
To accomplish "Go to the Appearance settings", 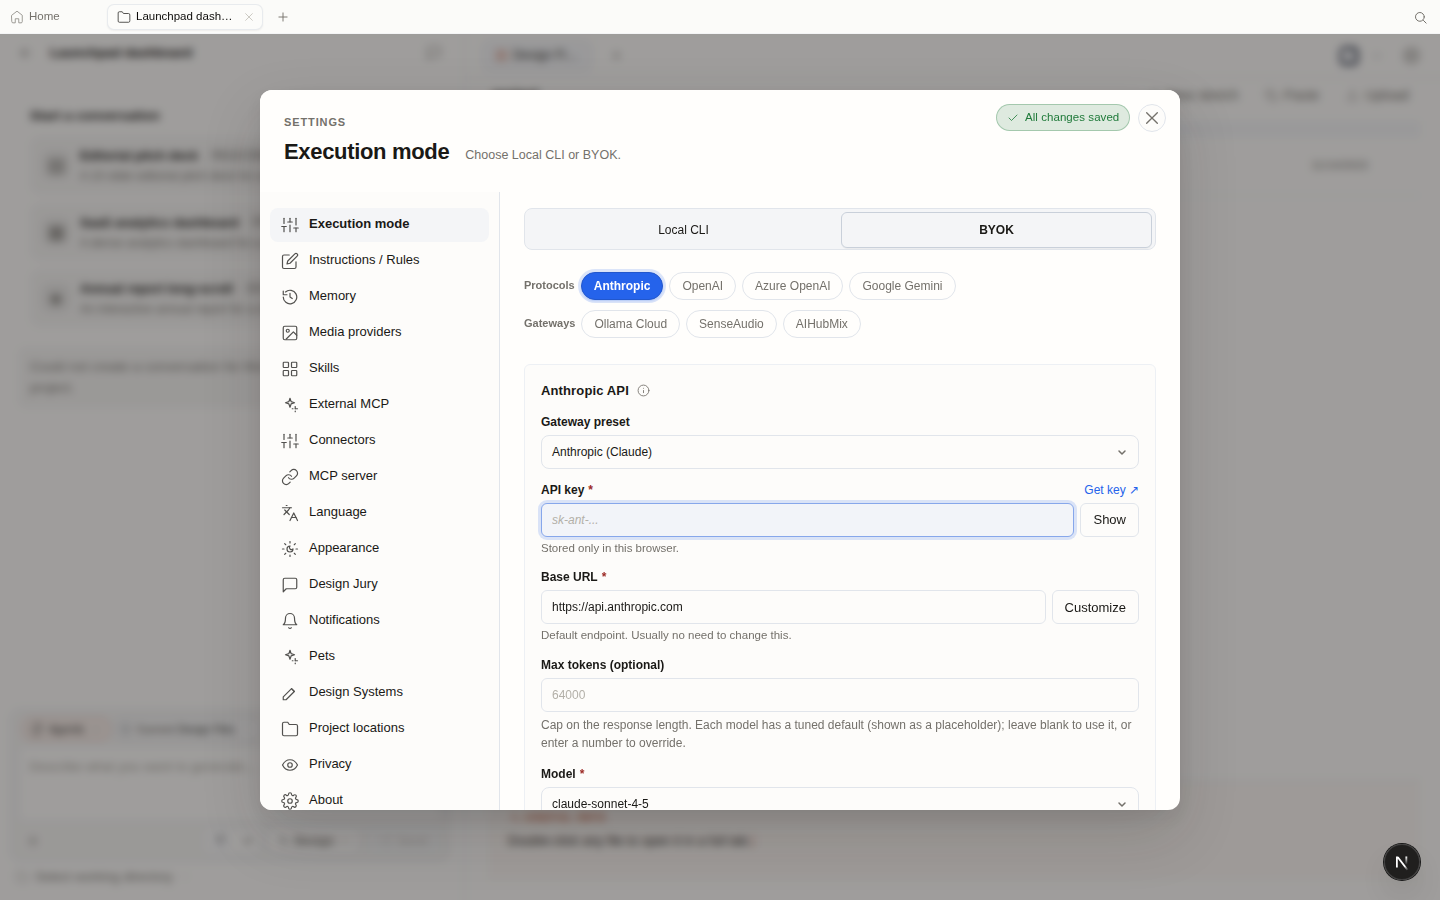I will 379,549.
